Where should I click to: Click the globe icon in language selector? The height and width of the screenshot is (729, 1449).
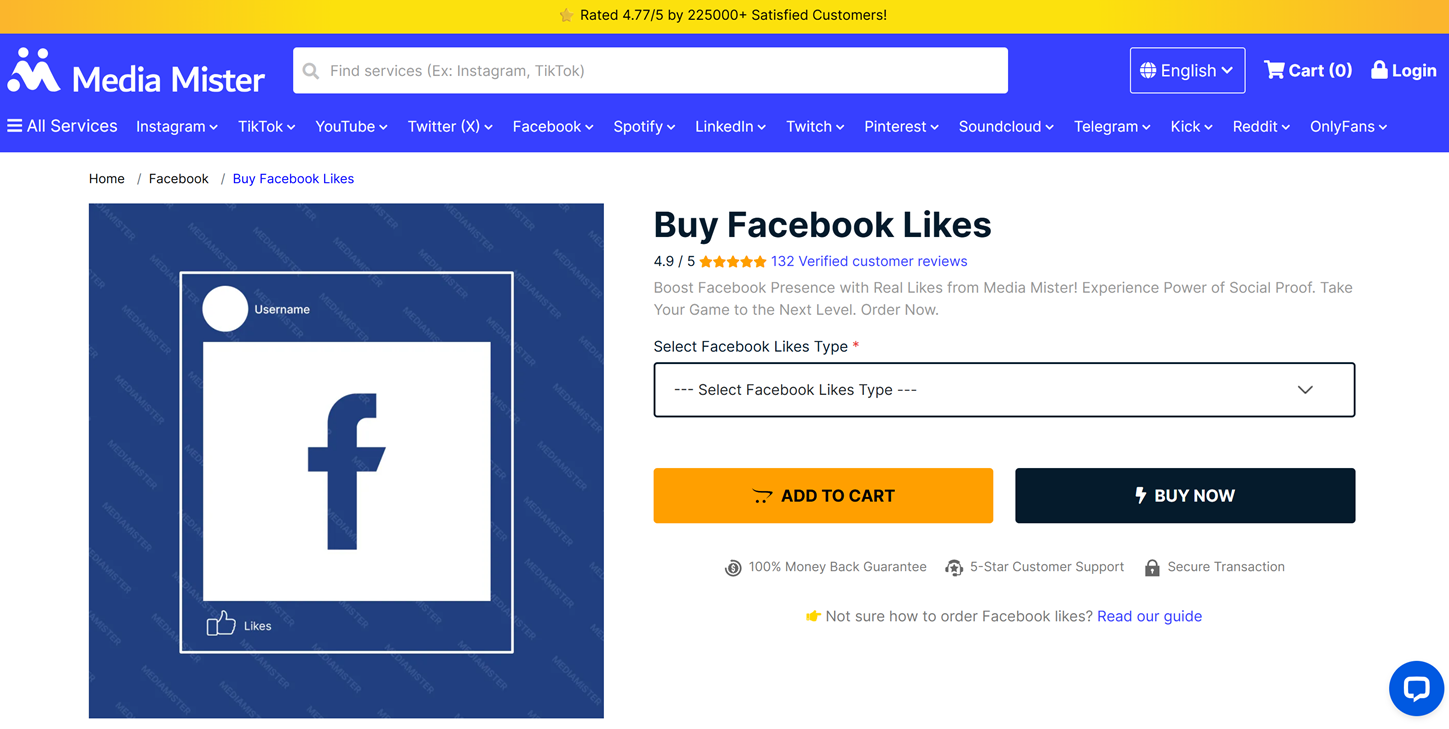click(1148, 70)
